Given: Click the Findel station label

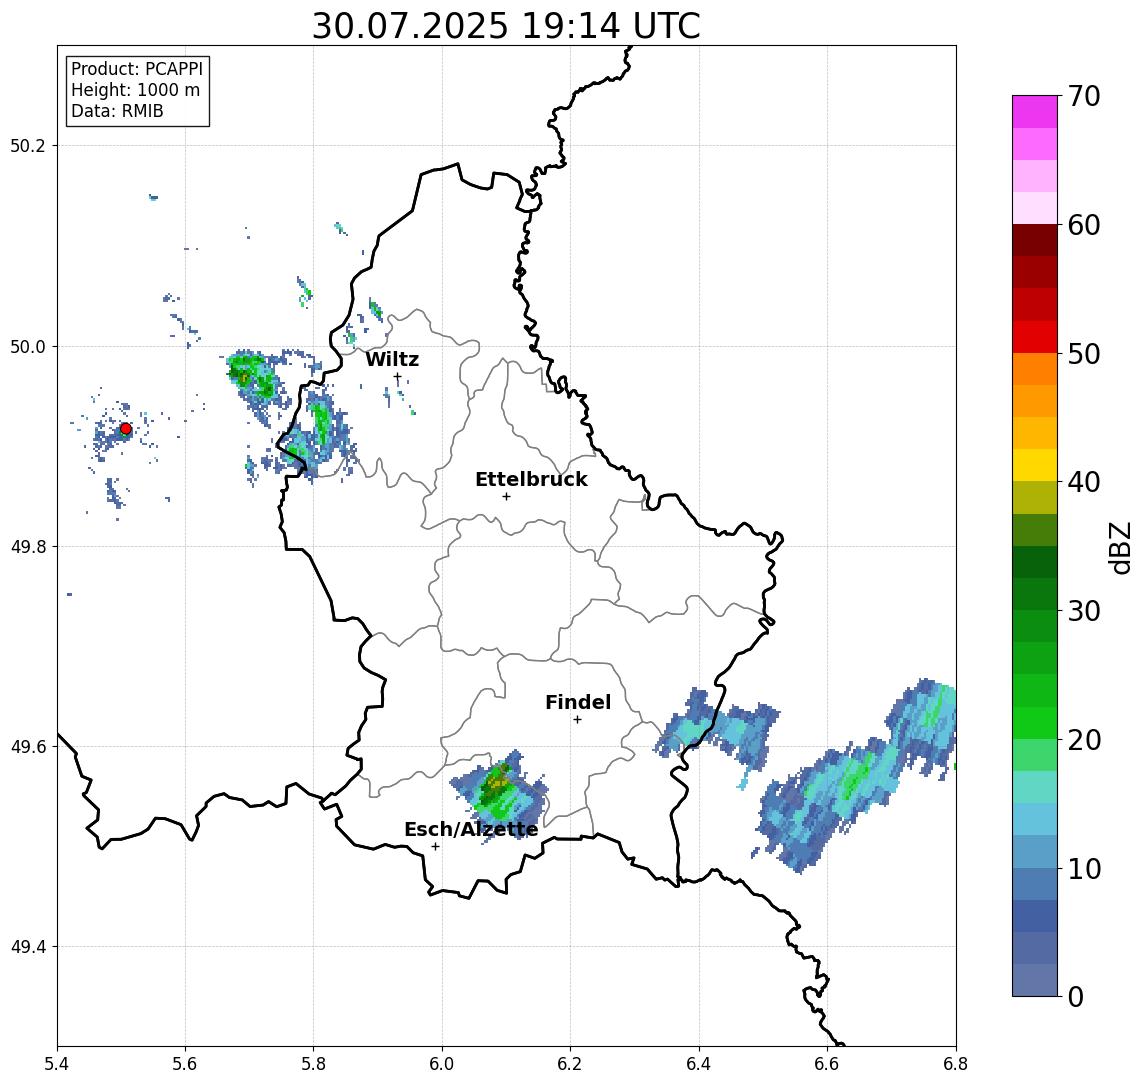Looking at the screenshot, I should (x=578, y=702).
